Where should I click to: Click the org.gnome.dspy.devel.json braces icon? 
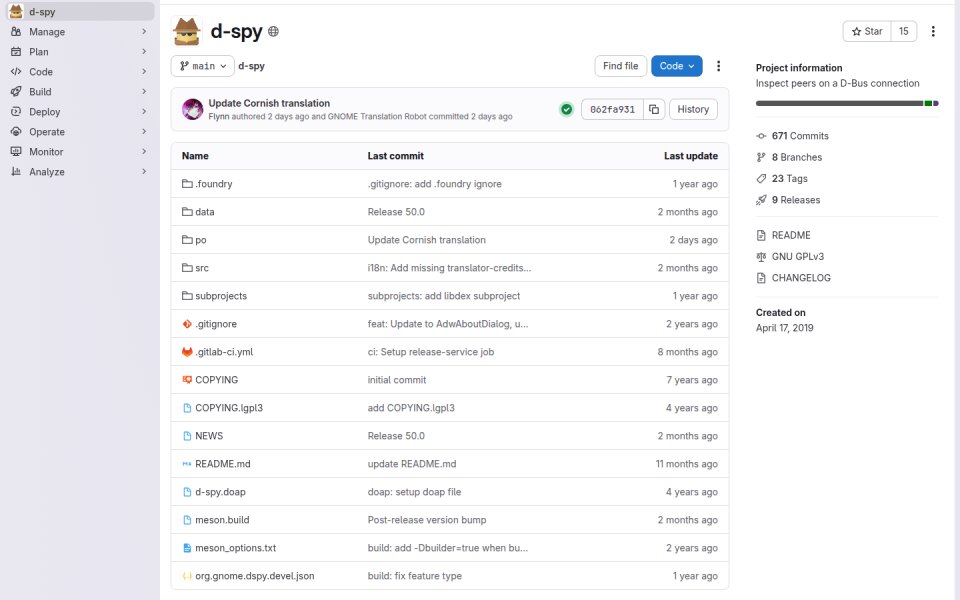(187, 576)
